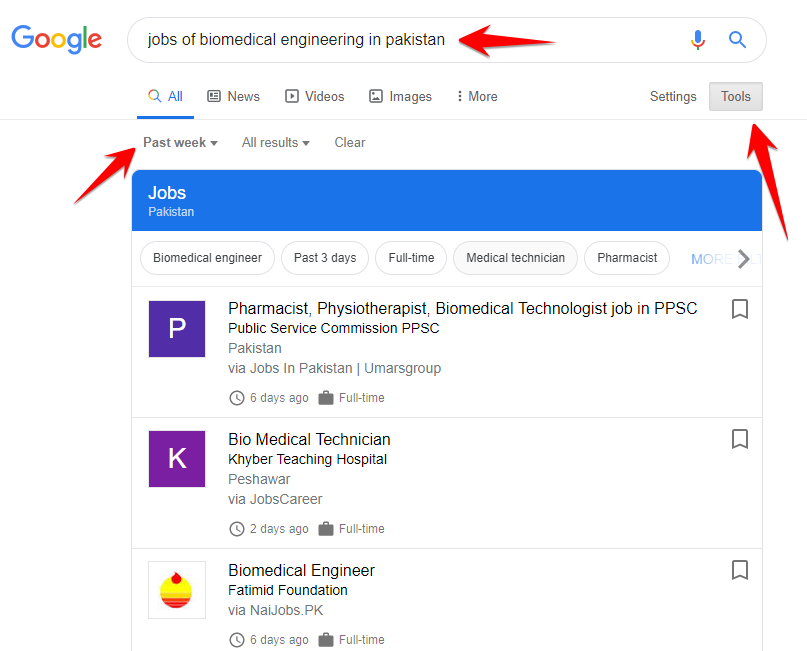
Task: Apply the Pharmacist filter chip
Action: 627,258
